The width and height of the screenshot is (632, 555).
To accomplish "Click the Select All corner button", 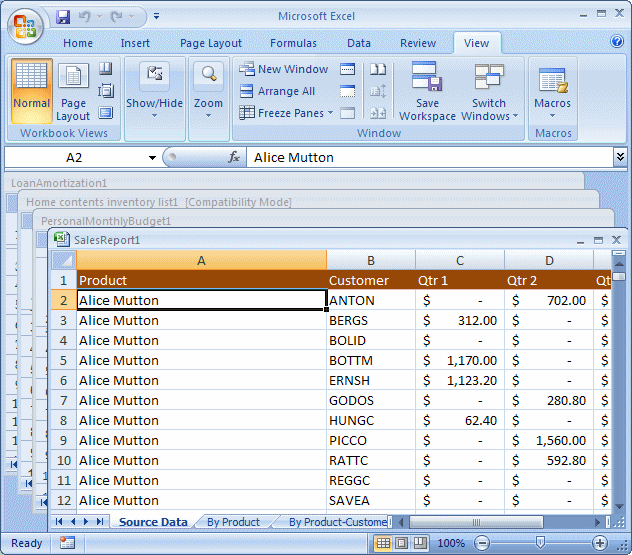I will click(x=64, y=260).
